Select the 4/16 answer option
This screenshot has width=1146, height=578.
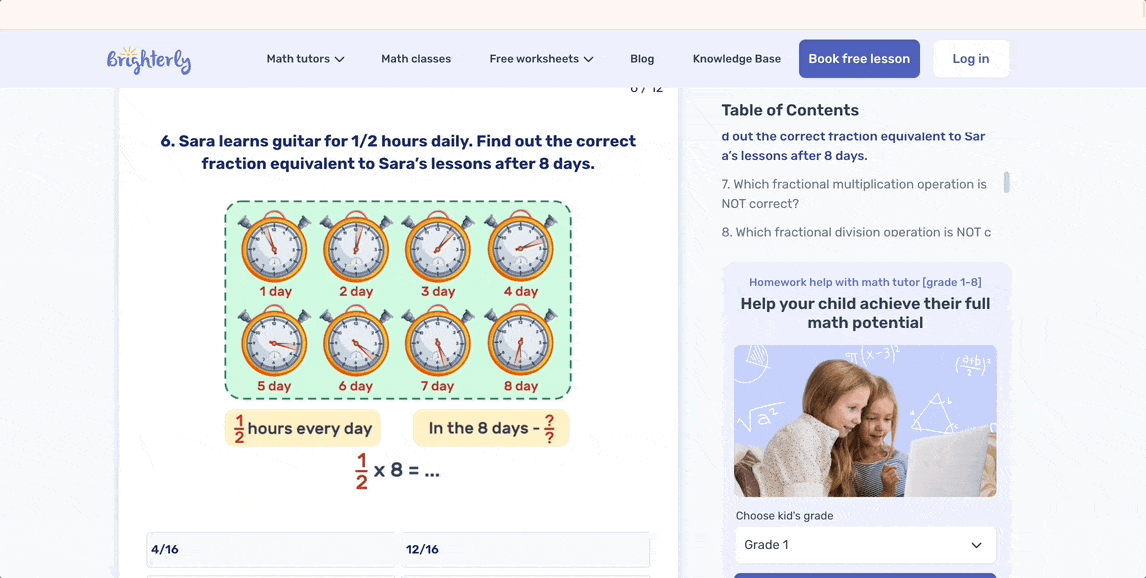click(271, 549)
